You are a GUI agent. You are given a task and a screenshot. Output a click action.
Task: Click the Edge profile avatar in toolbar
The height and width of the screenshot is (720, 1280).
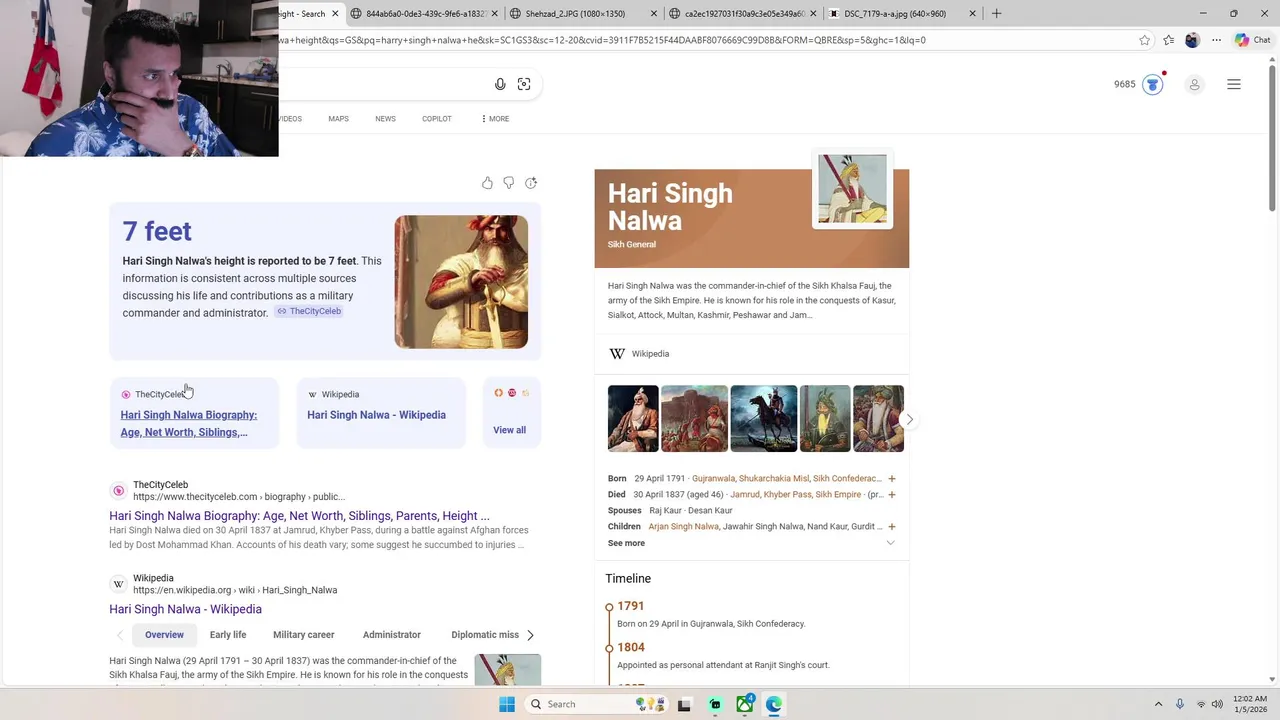pos(1192,40)
